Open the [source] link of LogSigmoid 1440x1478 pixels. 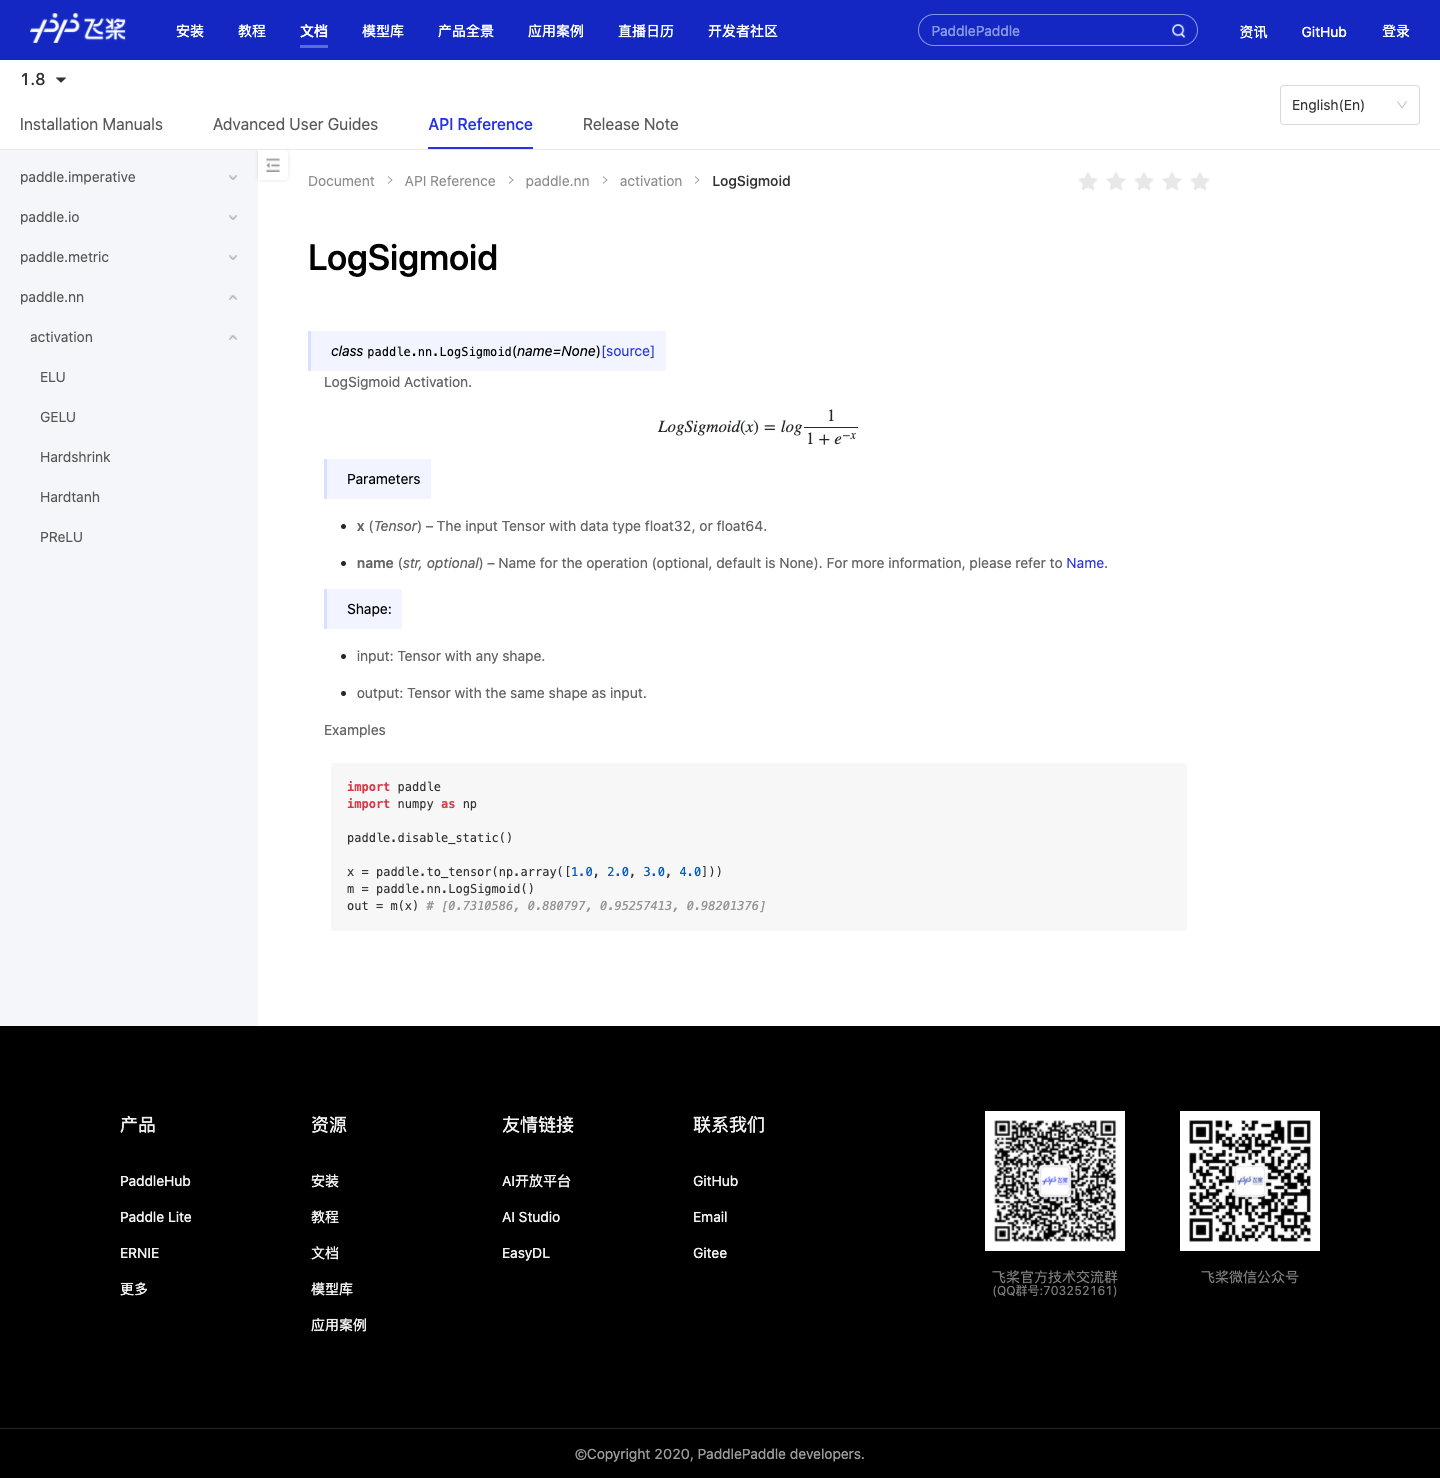tap(628, 351)
